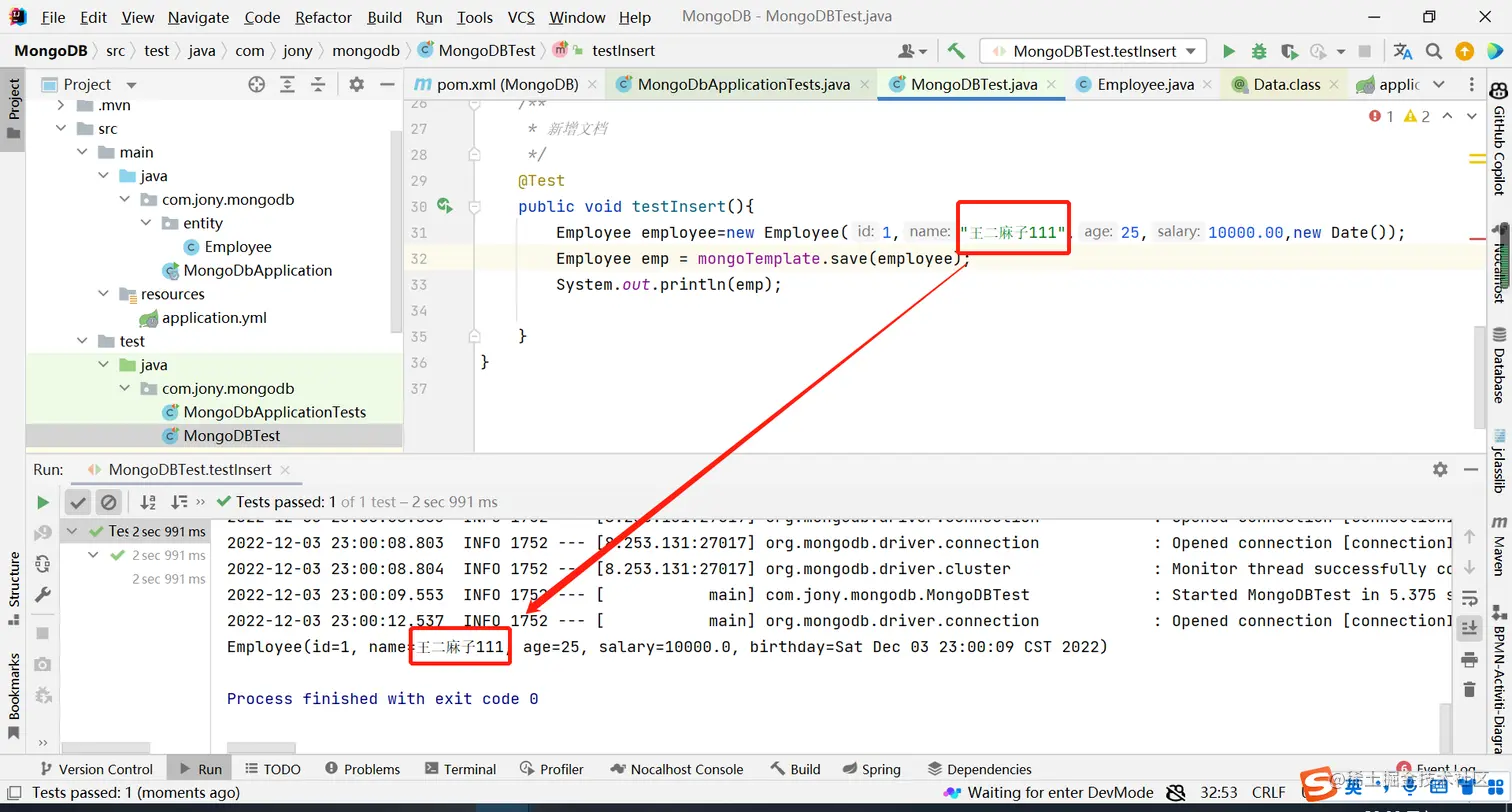Click the print icon in console

point(1469,660)
